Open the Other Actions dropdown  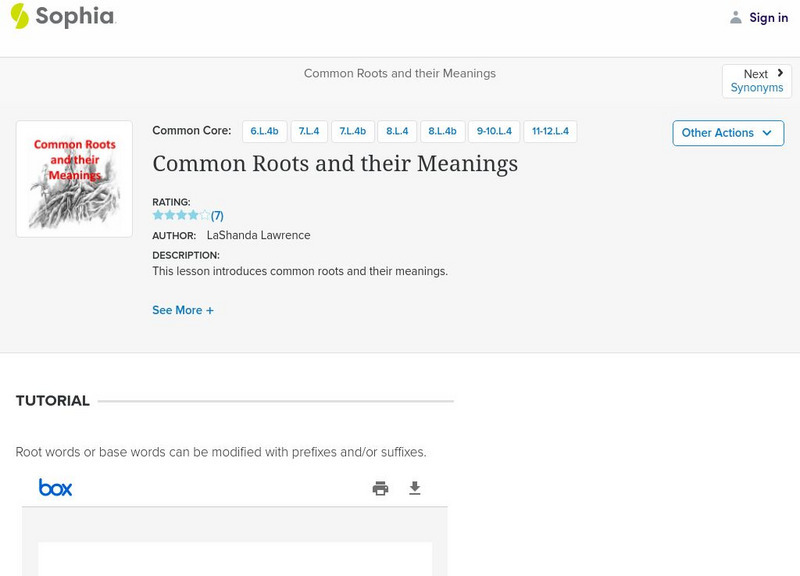click(x=727, y=133)
